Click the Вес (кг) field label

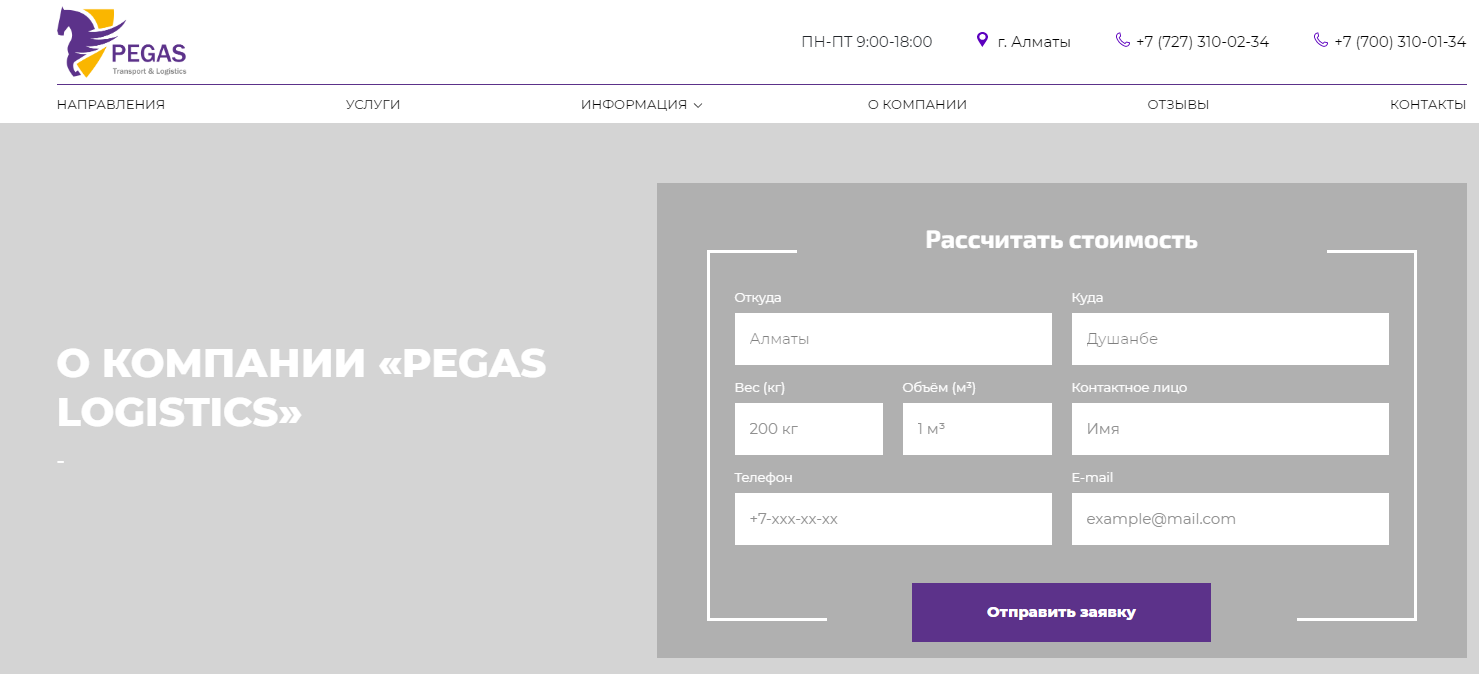(760, 388)
